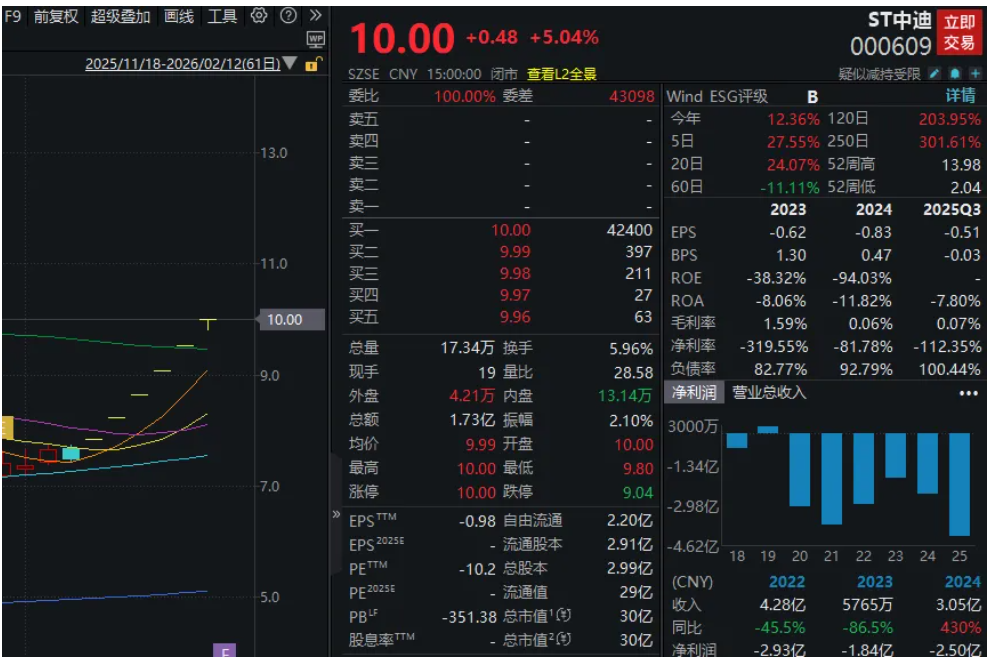Viewport: 992px width, 664px height.
Task: Toggle 前复权 price adjustment mode
Action: [56, 16]
